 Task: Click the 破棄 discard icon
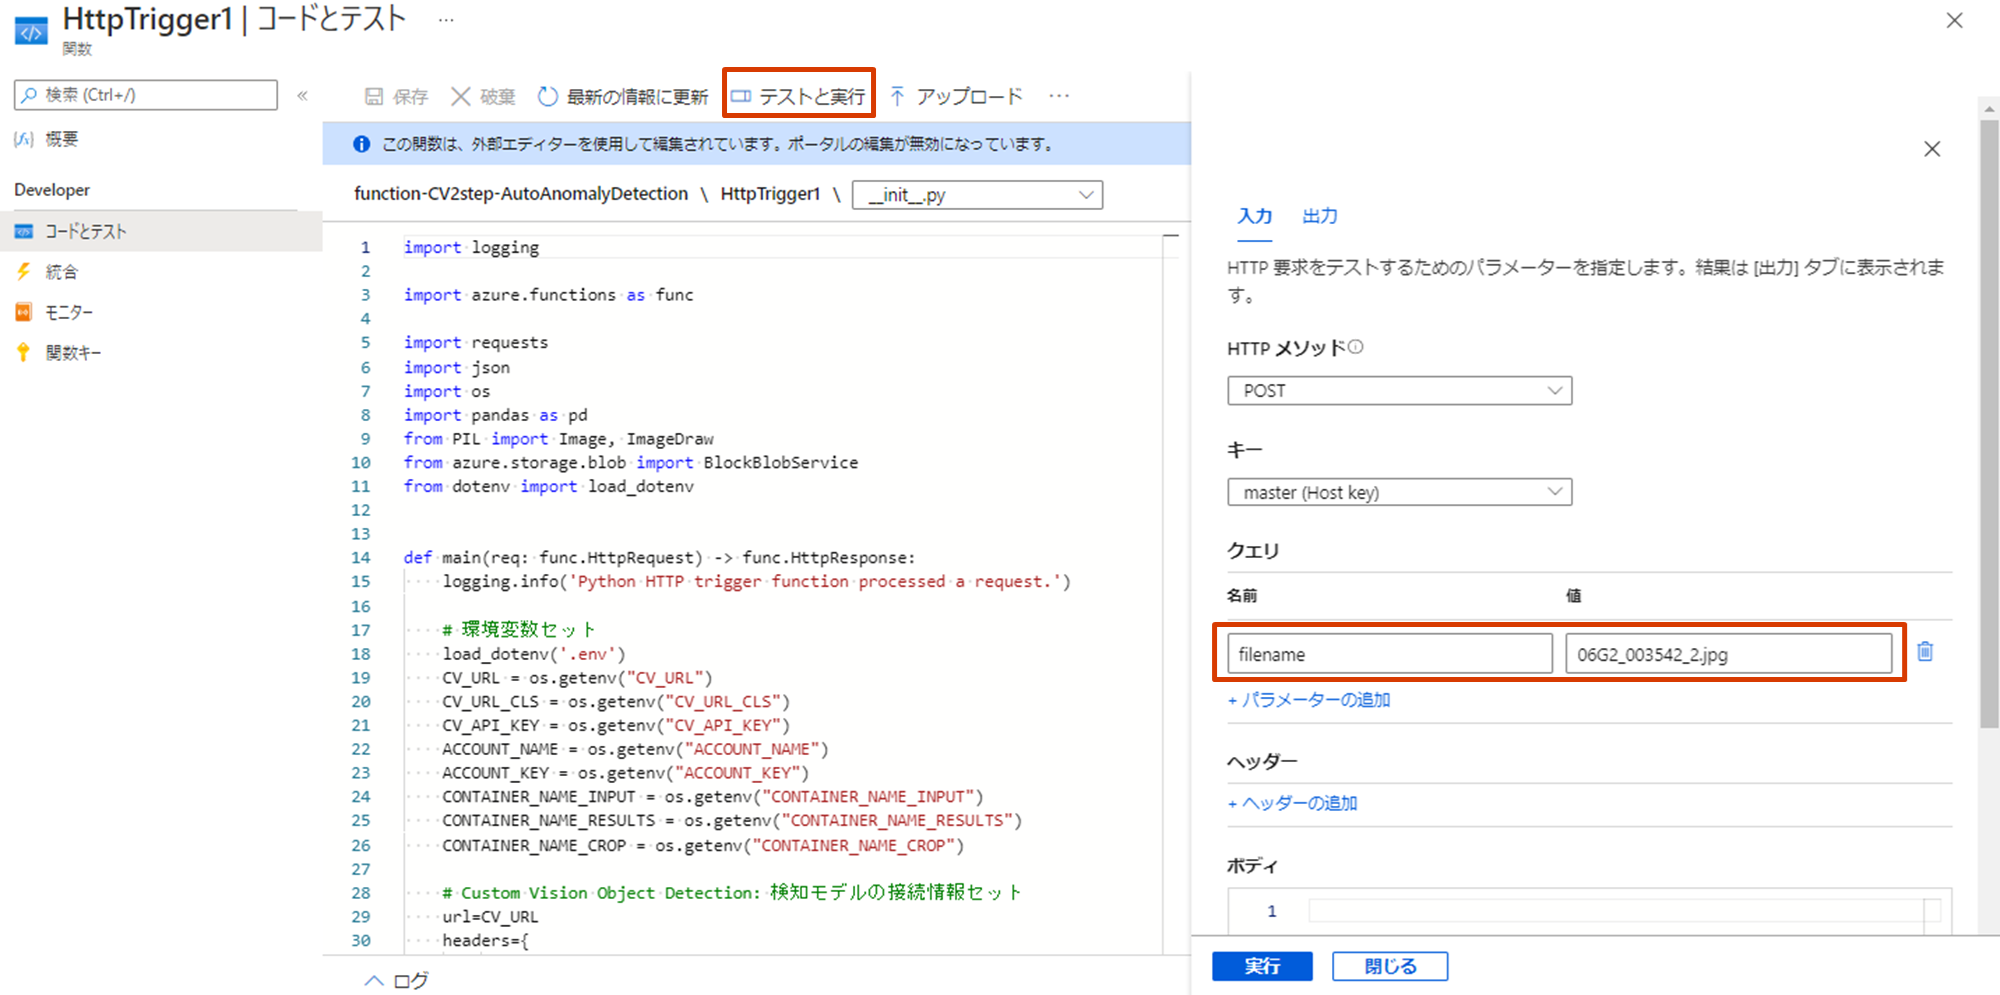click(461, 96)
